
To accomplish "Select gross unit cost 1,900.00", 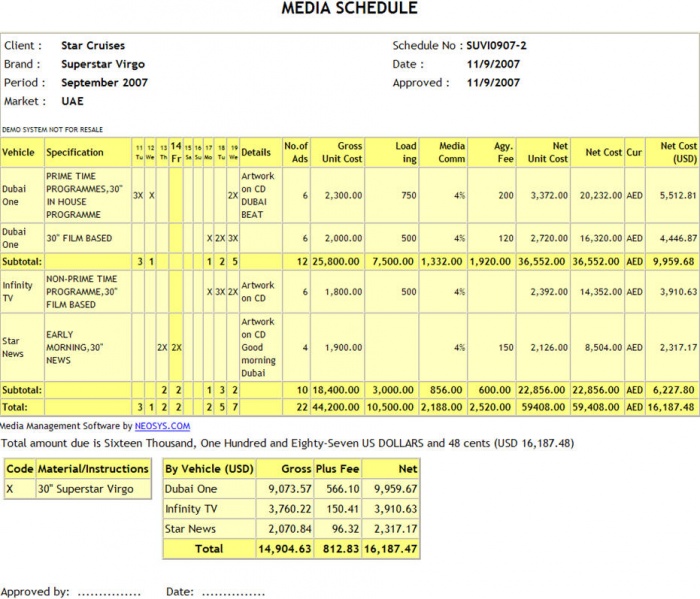I will [337, 347].
